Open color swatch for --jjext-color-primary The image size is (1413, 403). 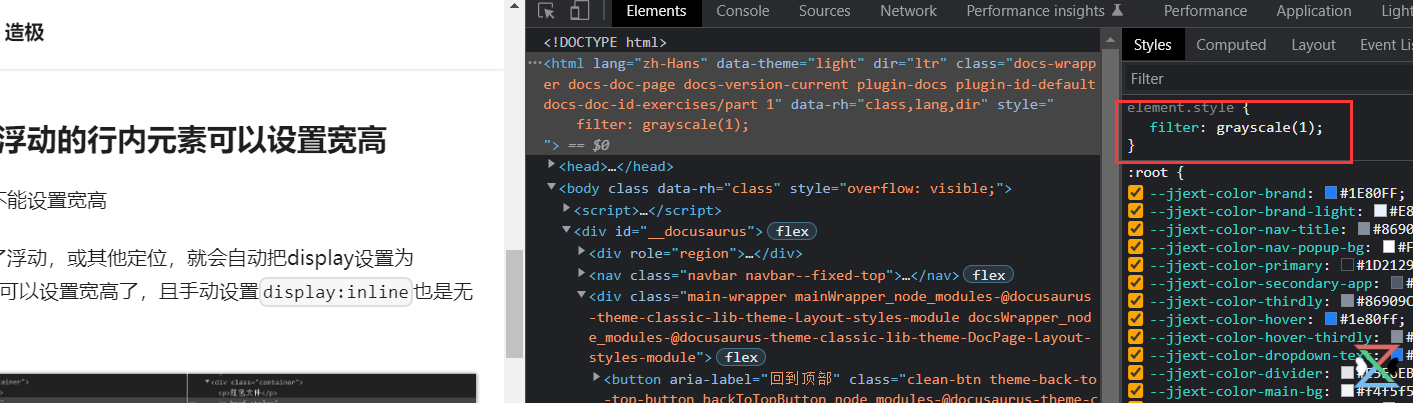click(1347, 265)
